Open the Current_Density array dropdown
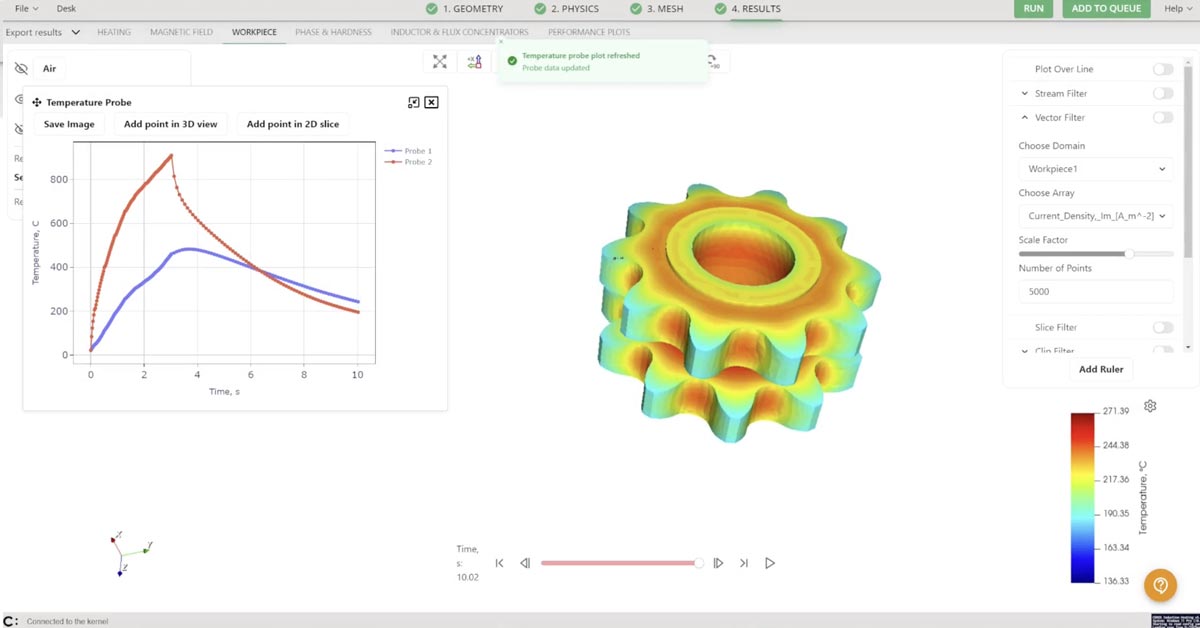The height and width of the screenshot is (628, 1200). coord(1094,216)
